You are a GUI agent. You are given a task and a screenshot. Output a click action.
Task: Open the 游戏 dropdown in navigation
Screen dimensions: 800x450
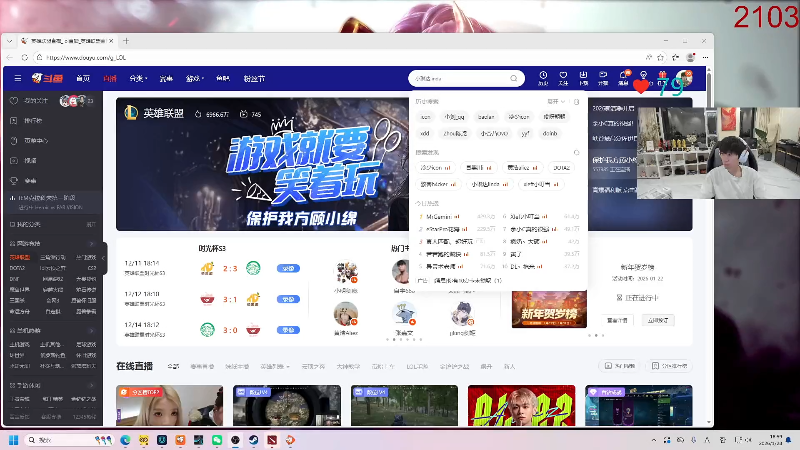click(x=194, y=79)
